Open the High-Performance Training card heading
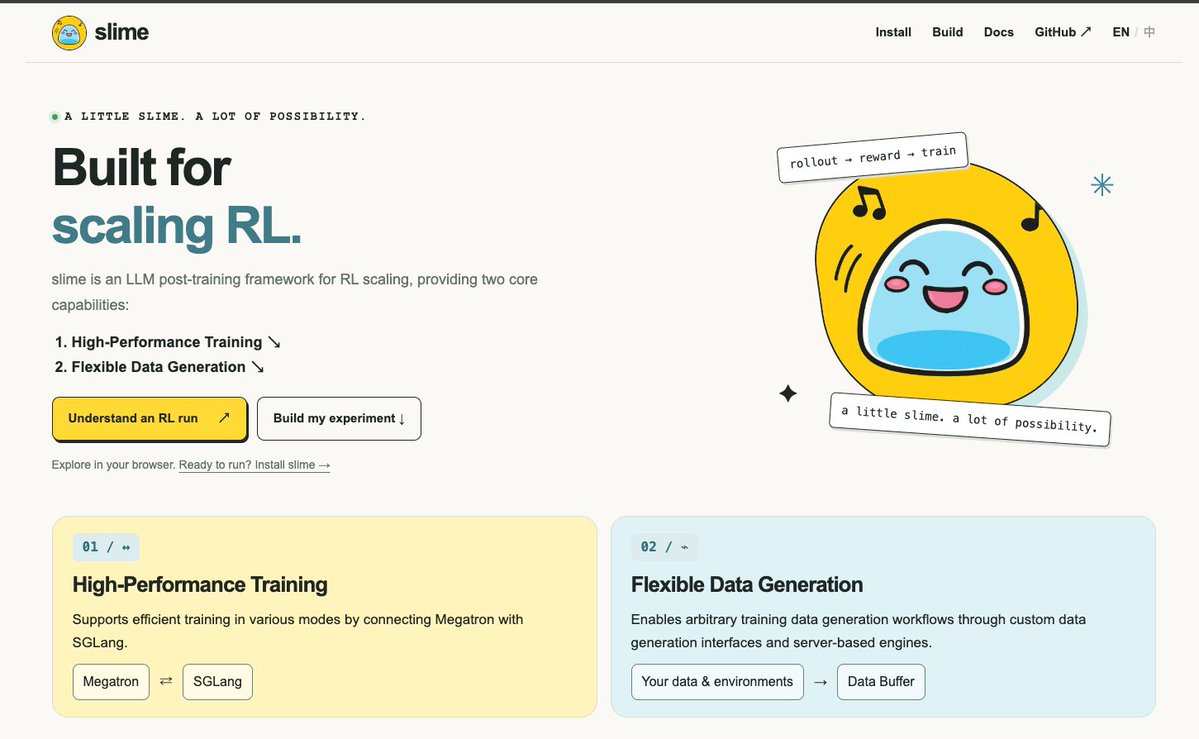 click(200, 584)
